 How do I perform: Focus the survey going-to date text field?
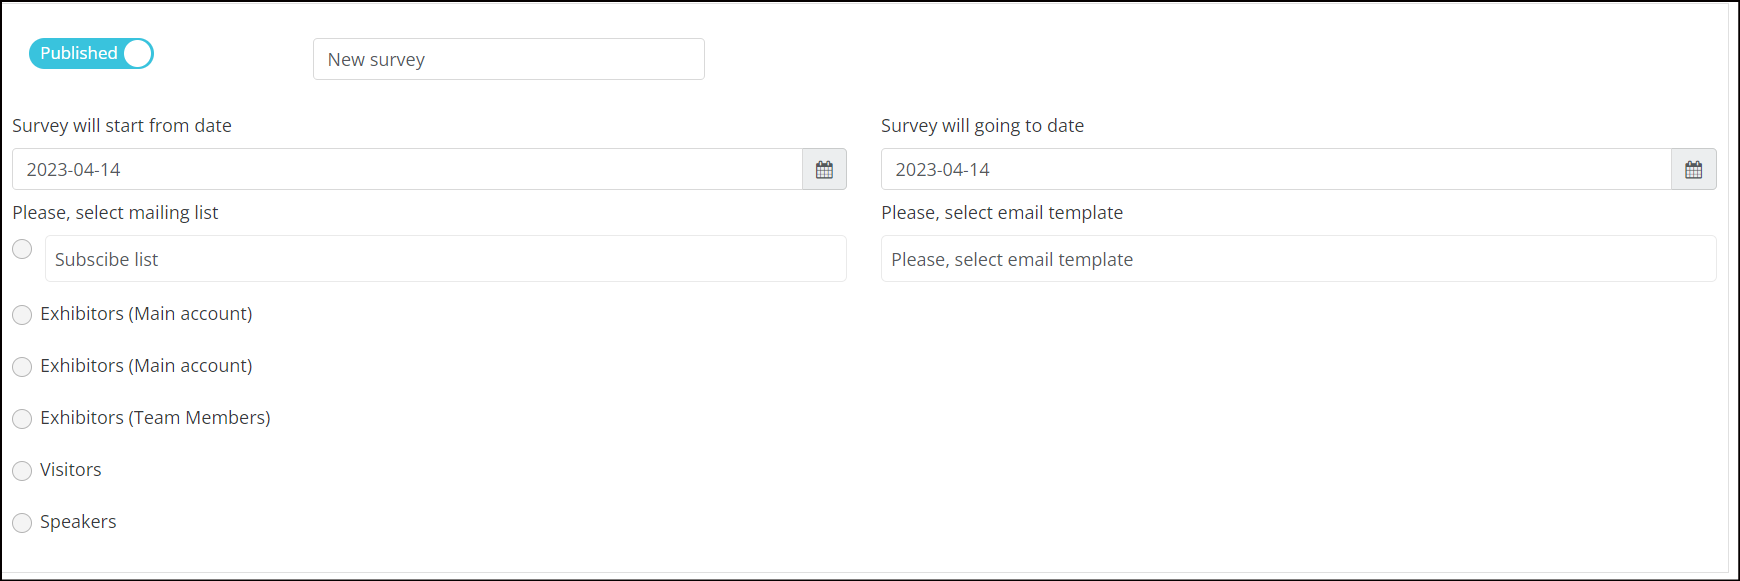[x=1276, y=169]
